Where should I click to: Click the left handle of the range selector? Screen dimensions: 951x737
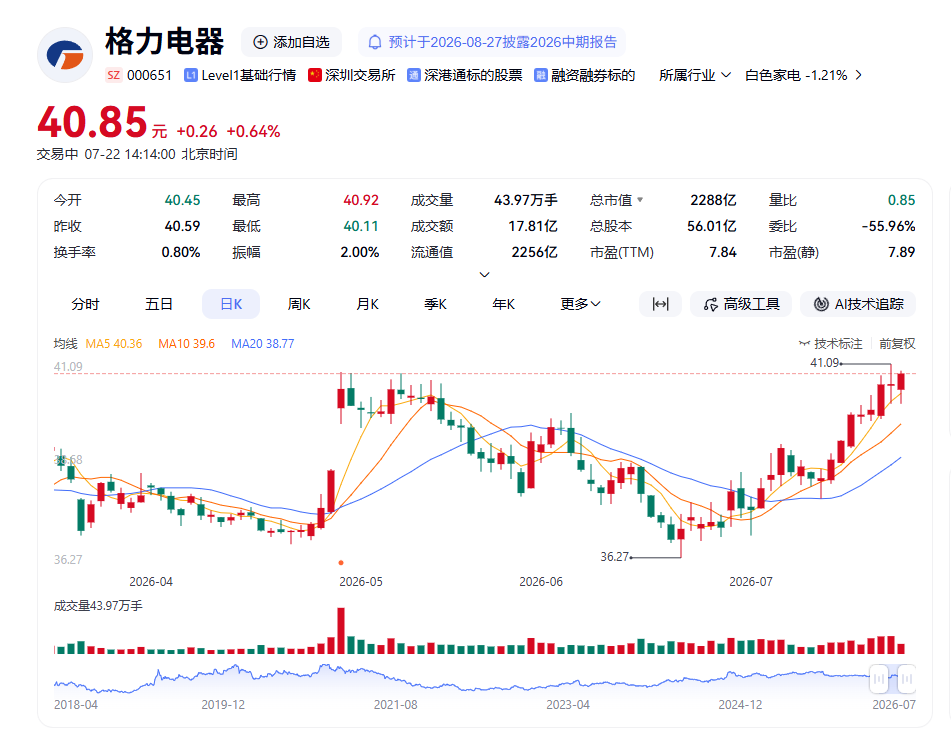coord(879,679)
